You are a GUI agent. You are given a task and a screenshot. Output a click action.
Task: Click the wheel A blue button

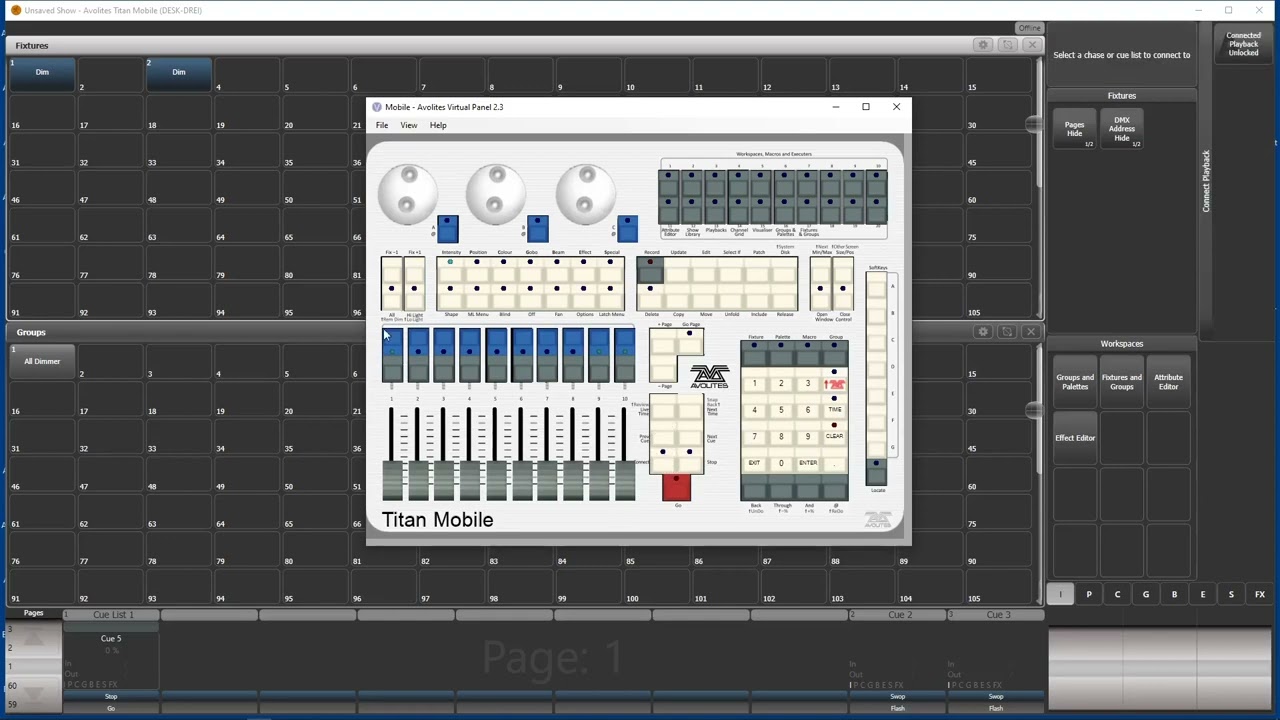pyautogui.click(x=448, y=229)
